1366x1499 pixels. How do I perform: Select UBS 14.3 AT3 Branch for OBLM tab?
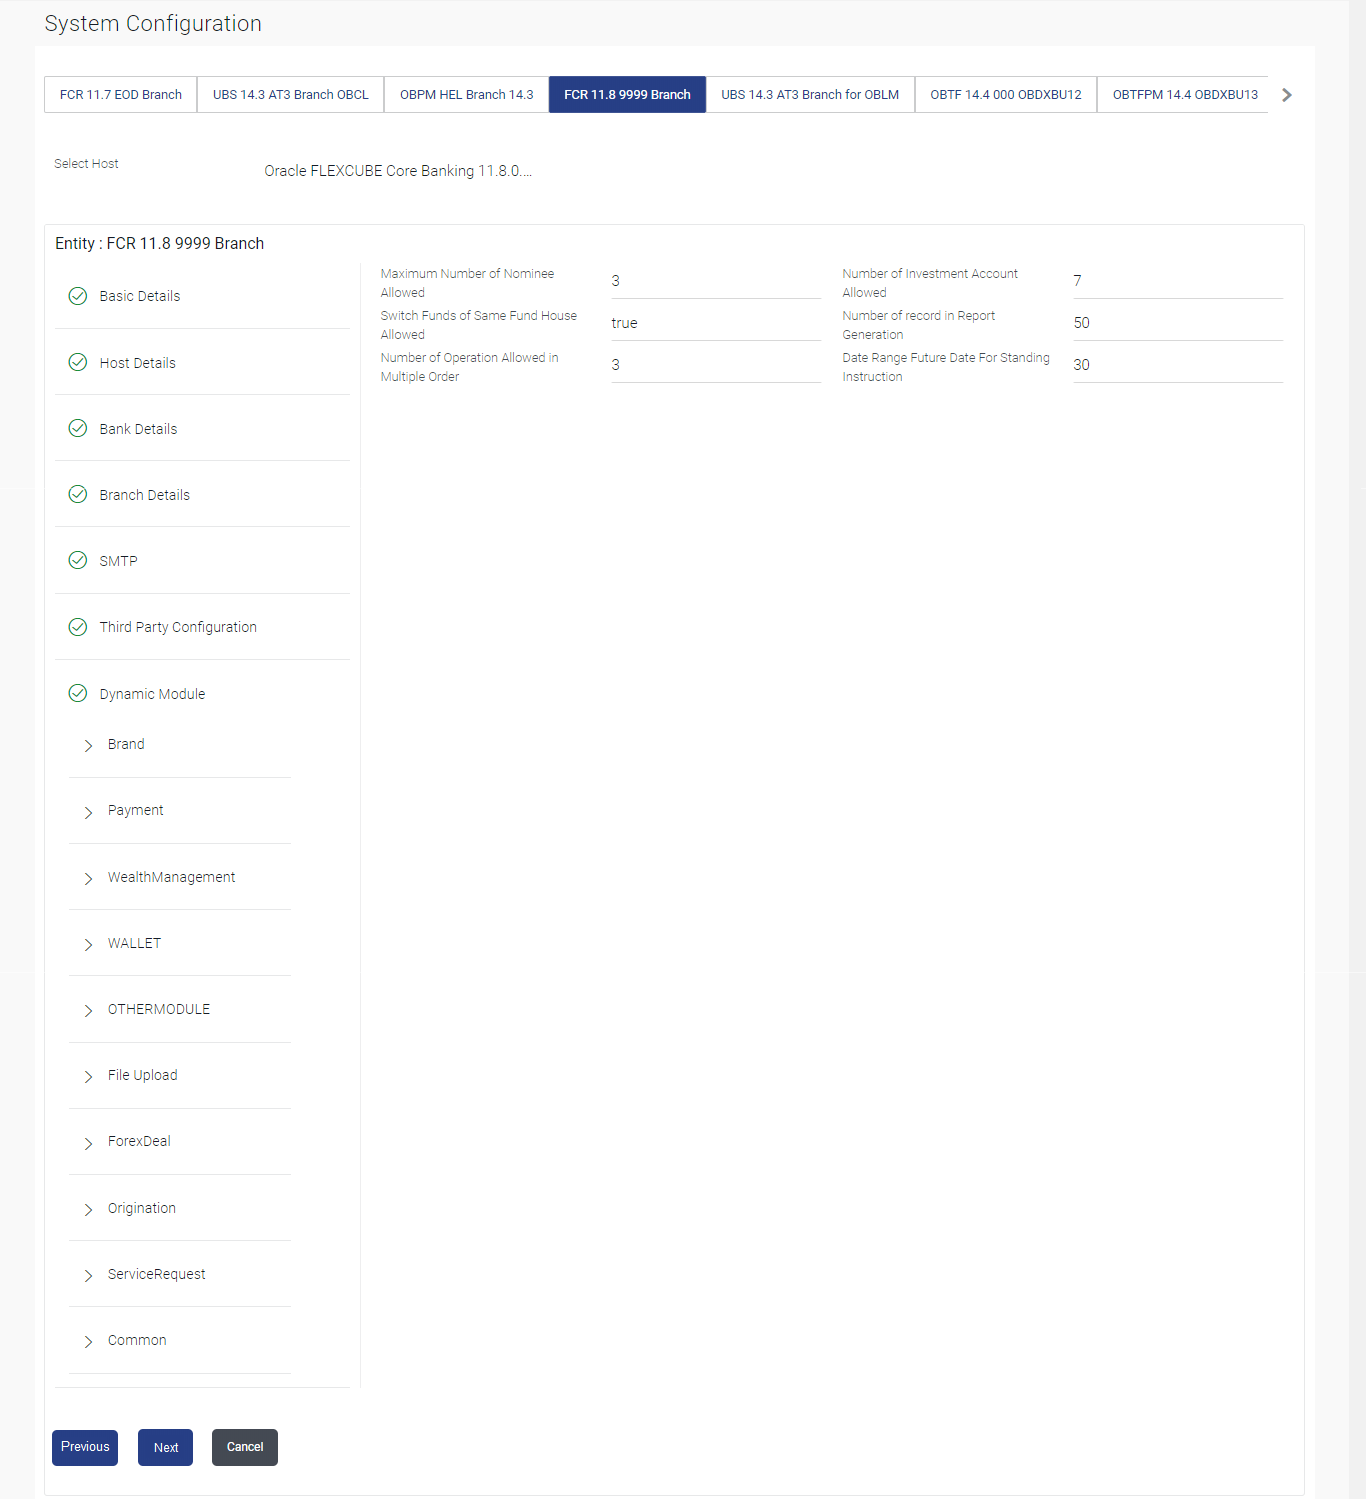[810, 95]
